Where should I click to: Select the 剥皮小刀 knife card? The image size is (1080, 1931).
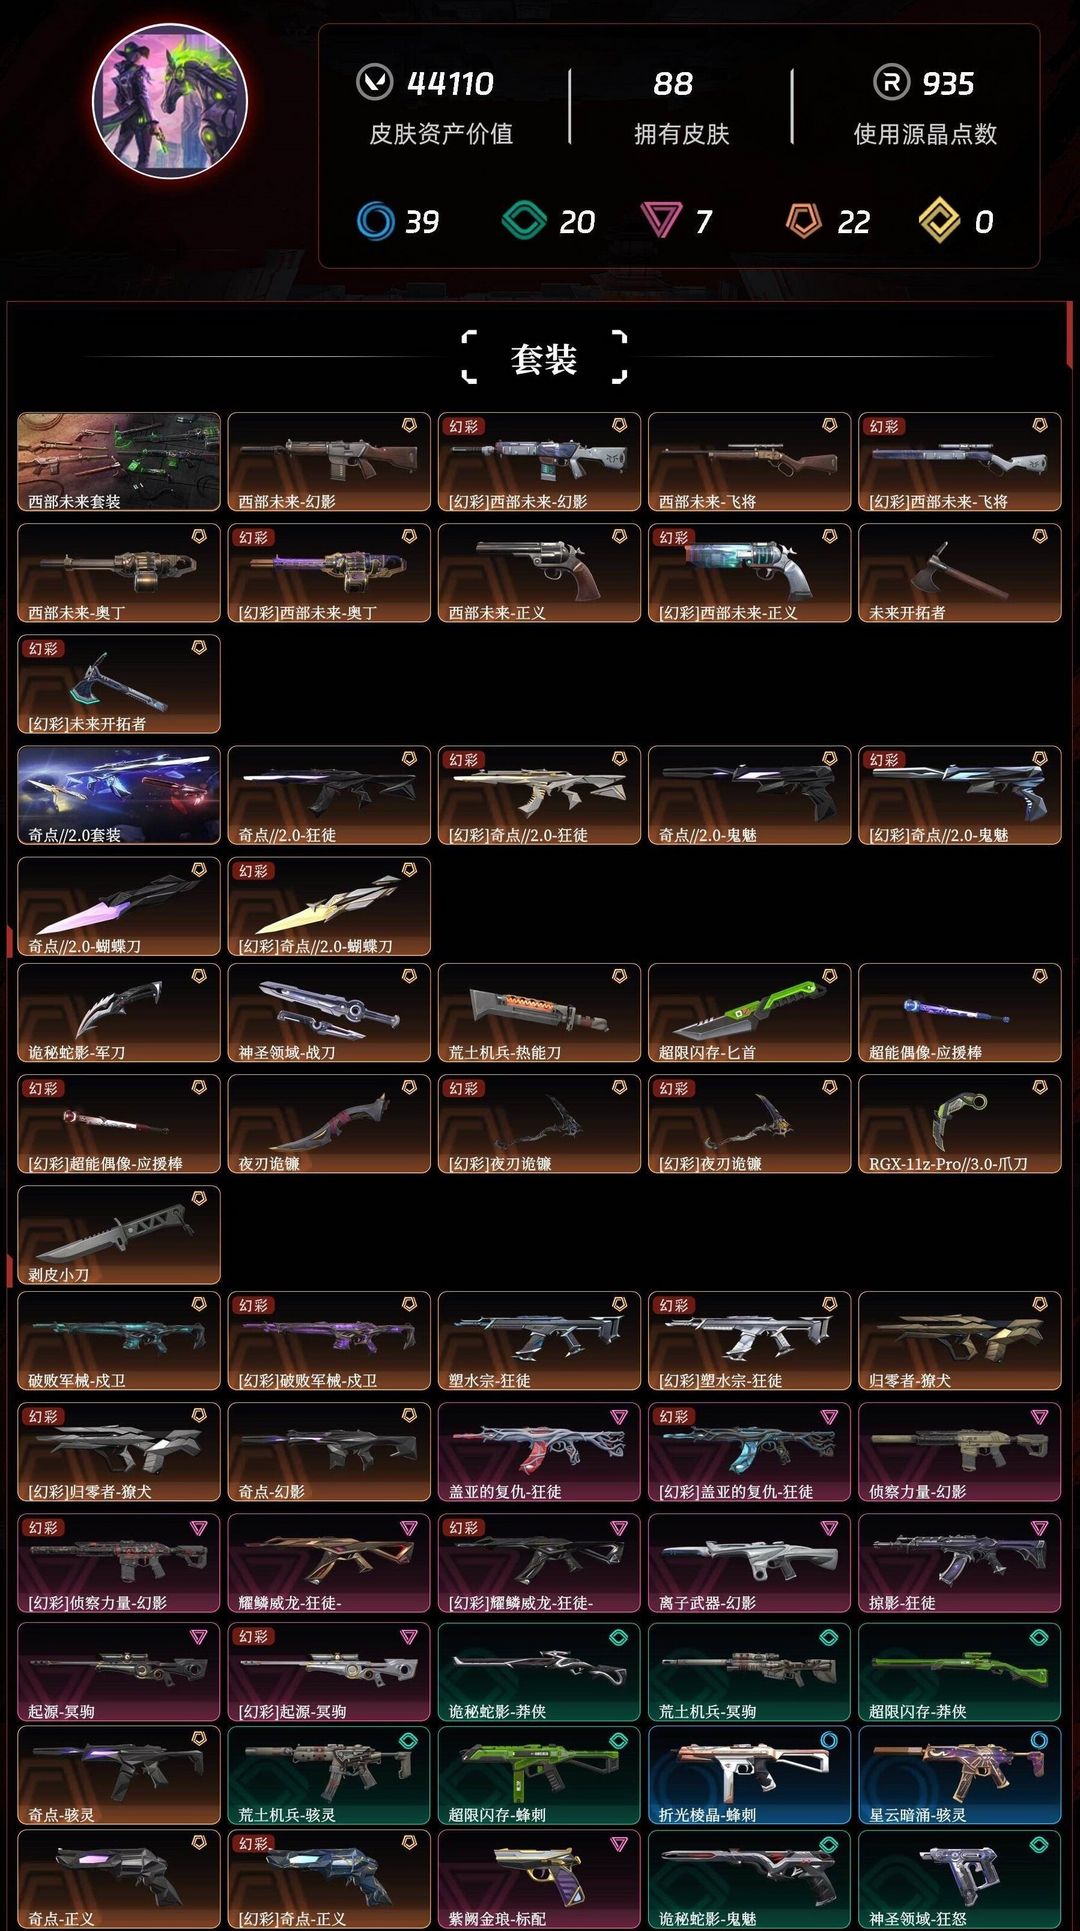point(119,1235)
